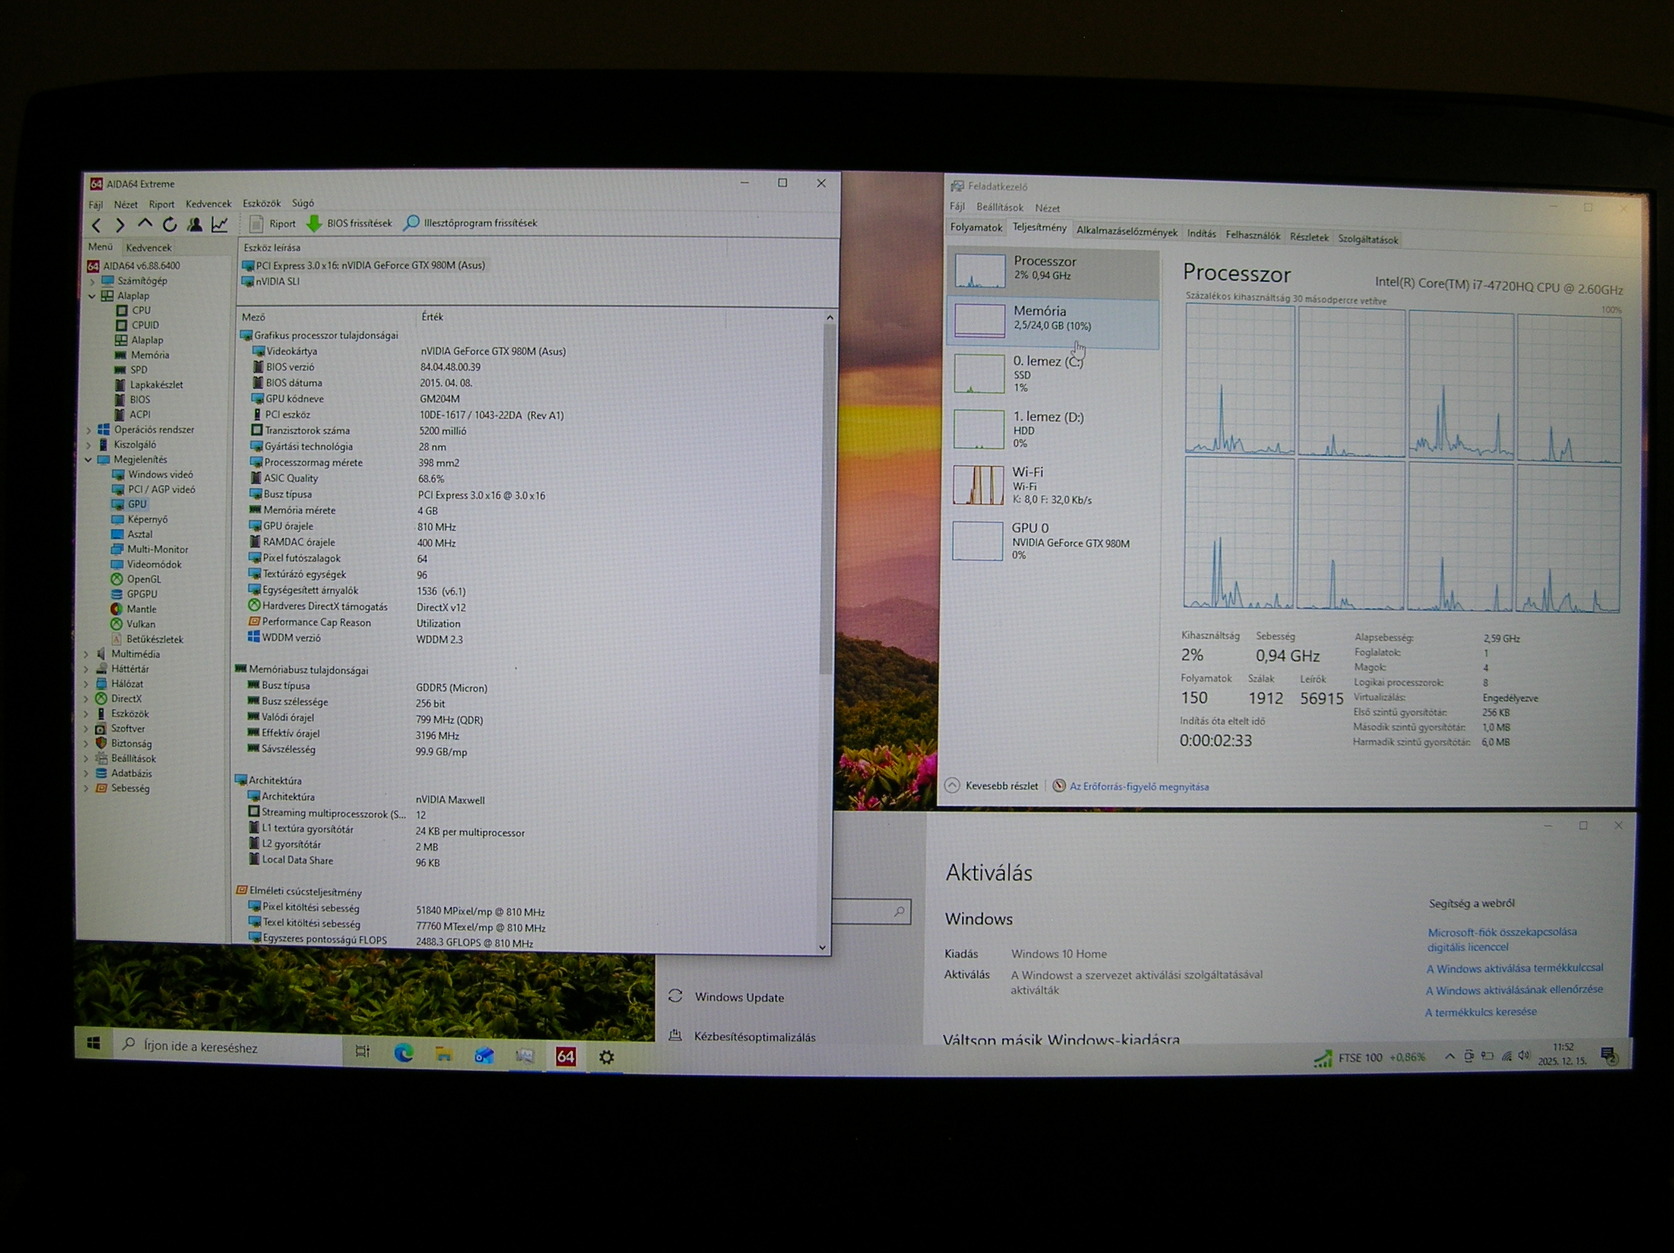Switch to the Szolgáltatások tab

(x=1368, y=240)
